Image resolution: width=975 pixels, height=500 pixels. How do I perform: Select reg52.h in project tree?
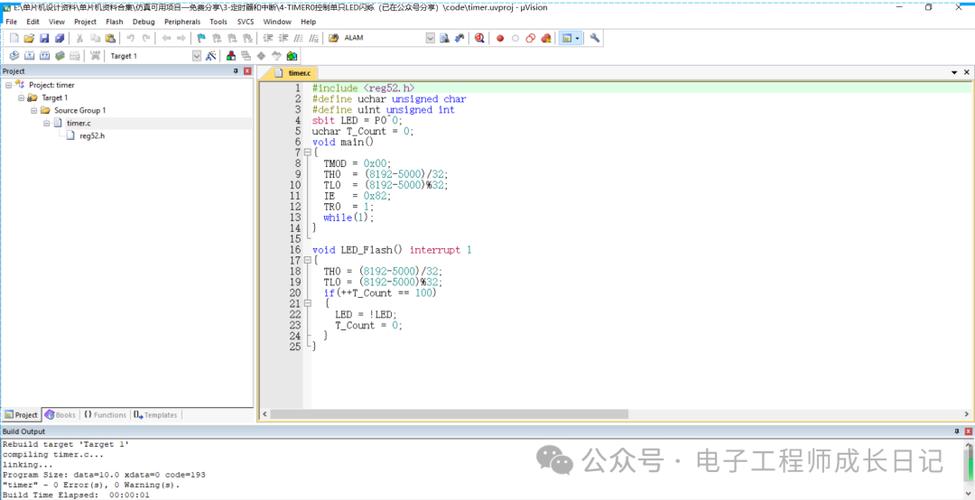92,136
